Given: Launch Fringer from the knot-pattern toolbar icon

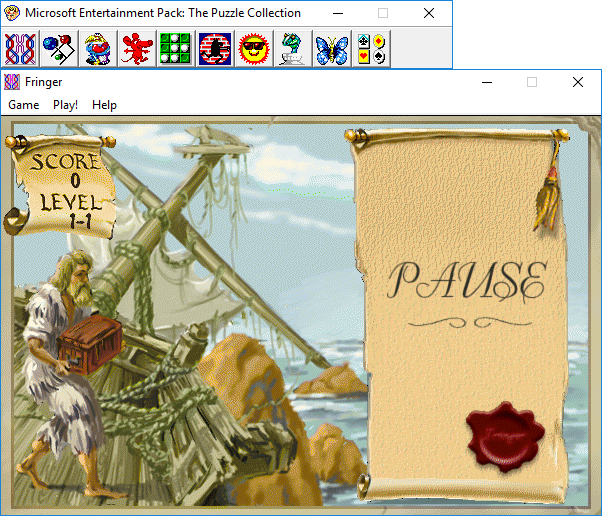Looking at the screenshot, I should [20, 49].
